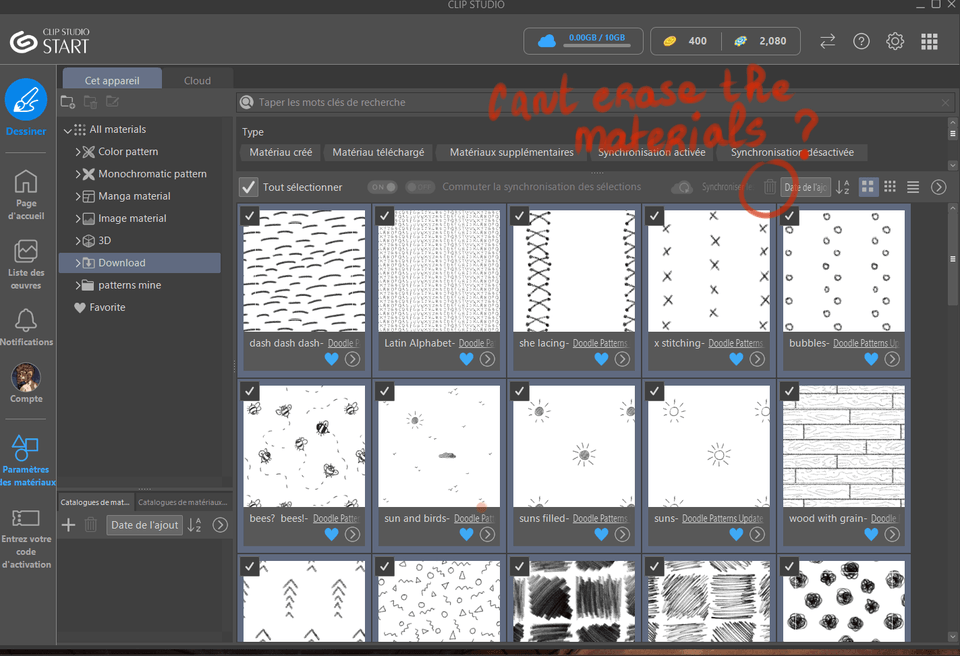Toggle the ON synchronization switch
The height and width of the screenshot is (656, 960).
pos(383,187)
